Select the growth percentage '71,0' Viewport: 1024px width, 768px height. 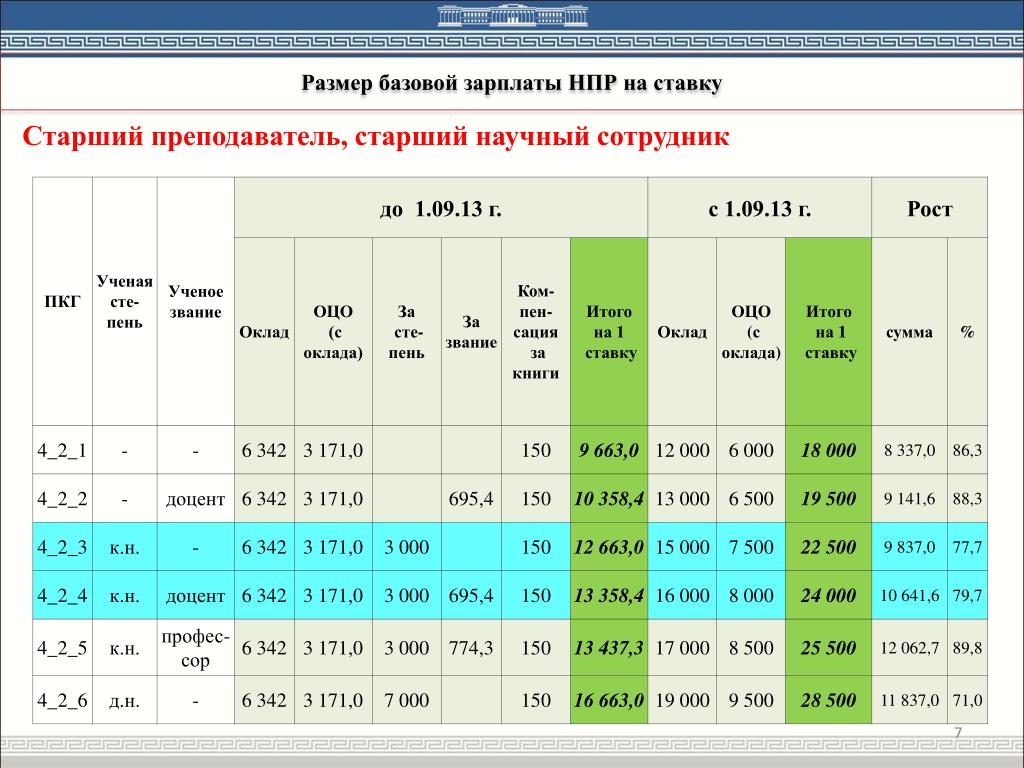(x=967, y=700)
